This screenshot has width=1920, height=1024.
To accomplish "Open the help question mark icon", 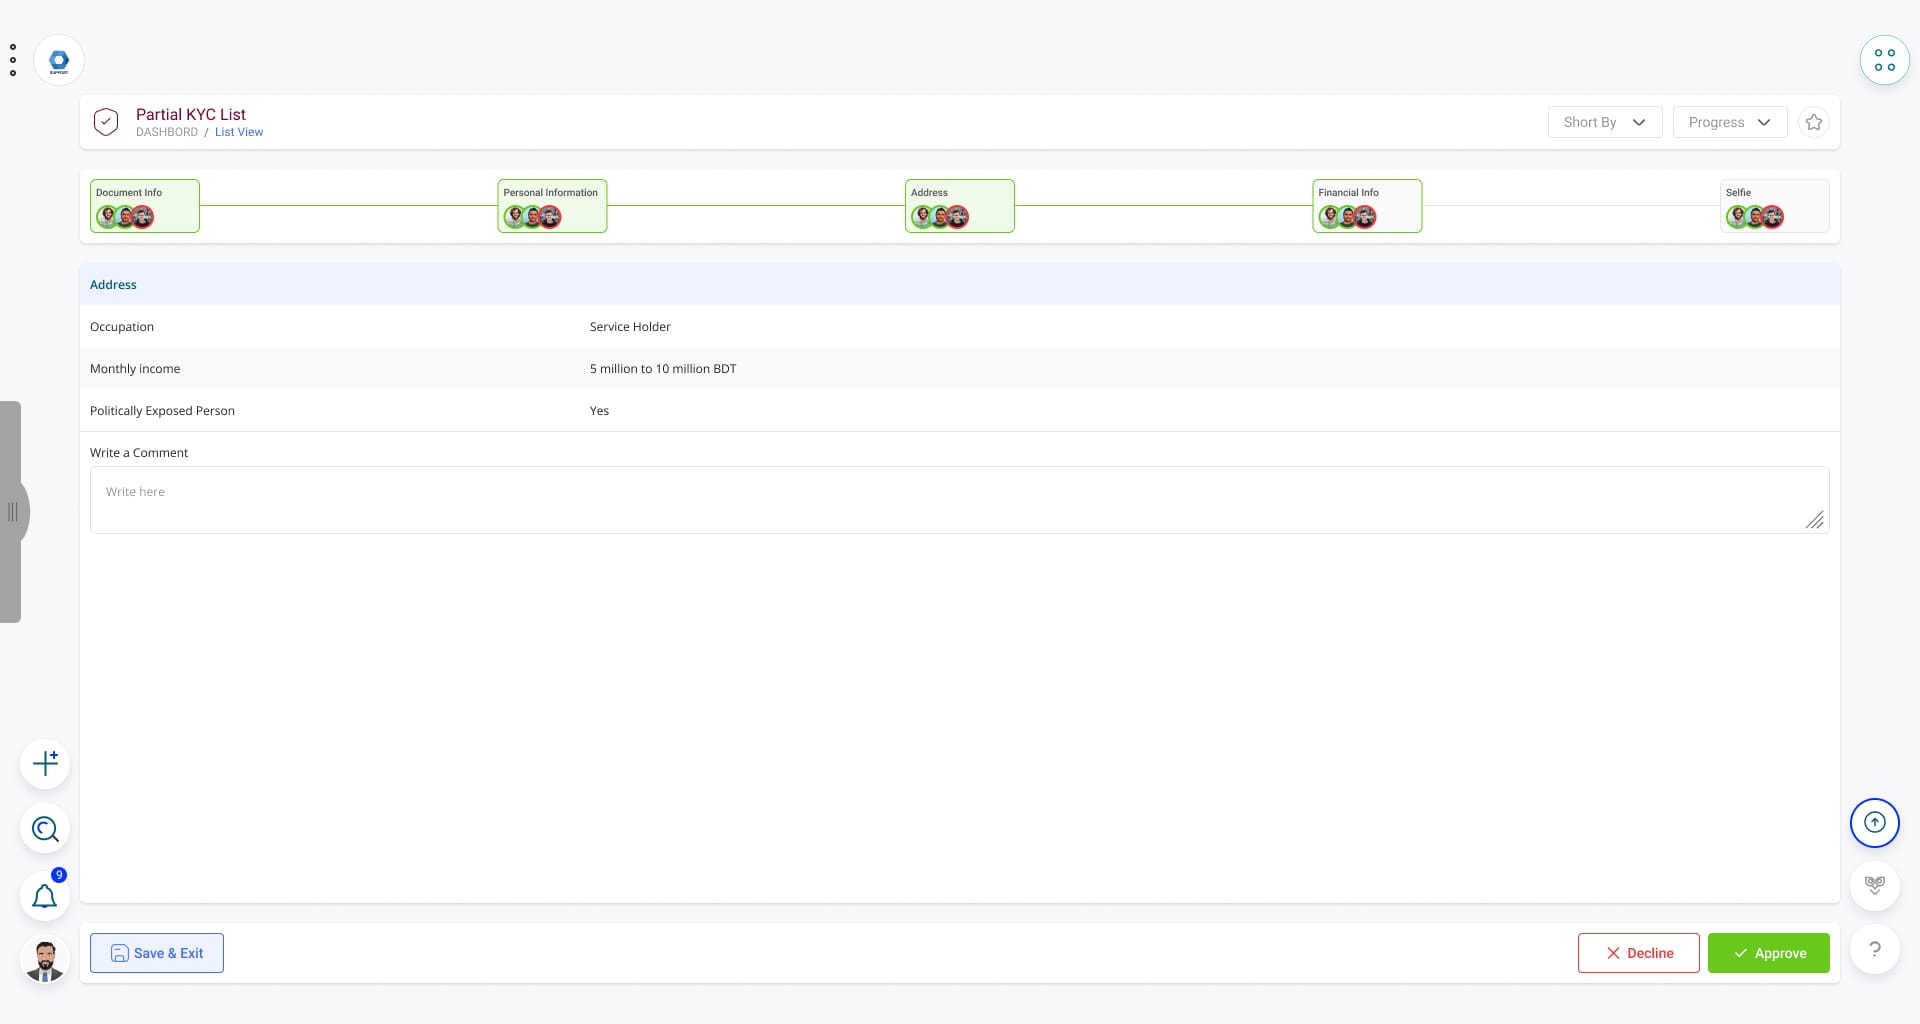I will click(x=1874, y=949).
